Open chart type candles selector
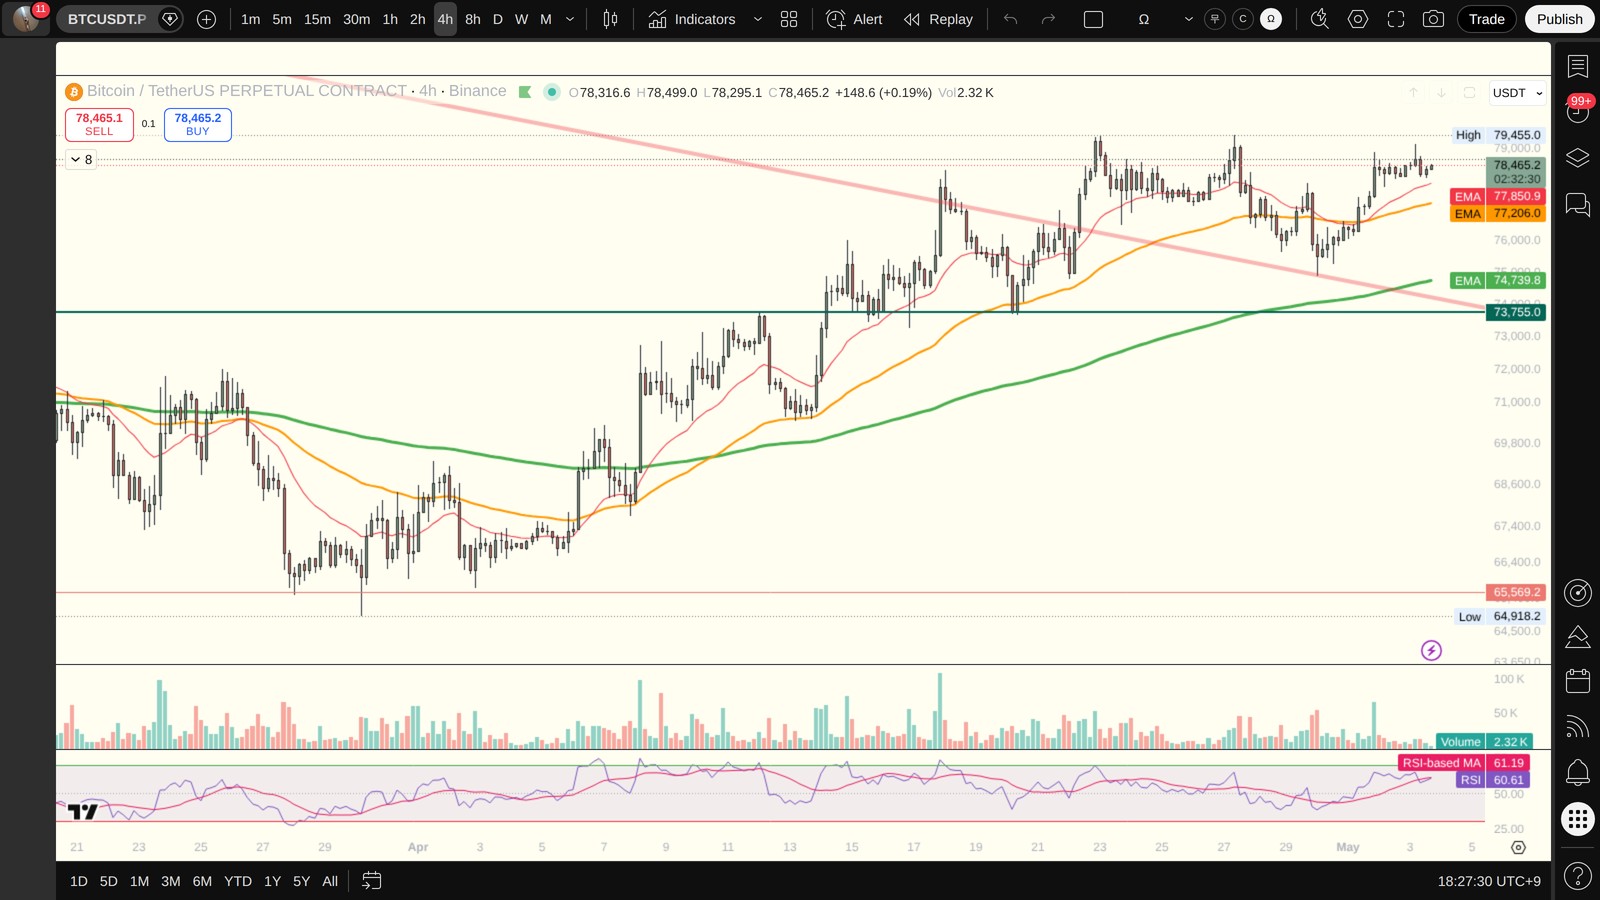Viewport: 1600px width, 900px height. coord(610,19)
